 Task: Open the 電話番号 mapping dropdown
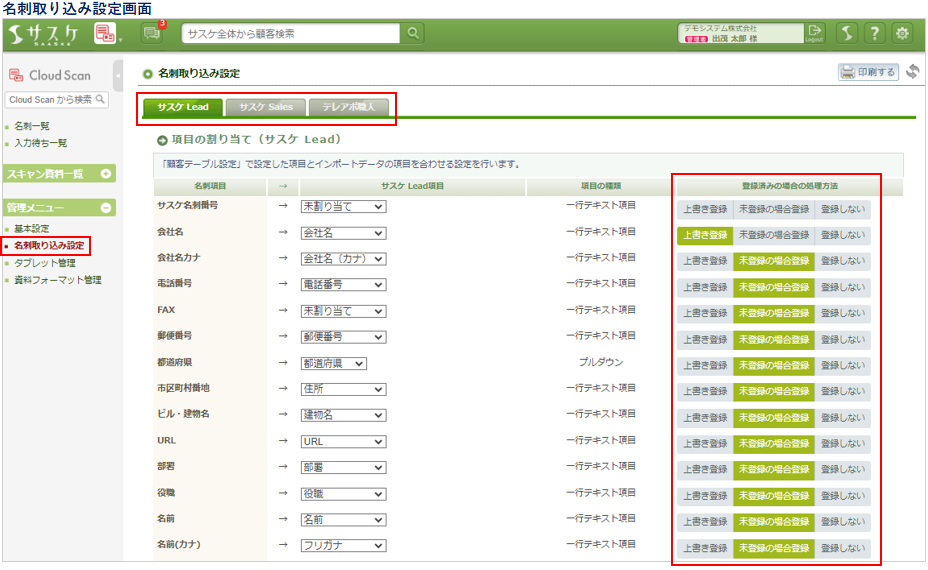point(343,285)
